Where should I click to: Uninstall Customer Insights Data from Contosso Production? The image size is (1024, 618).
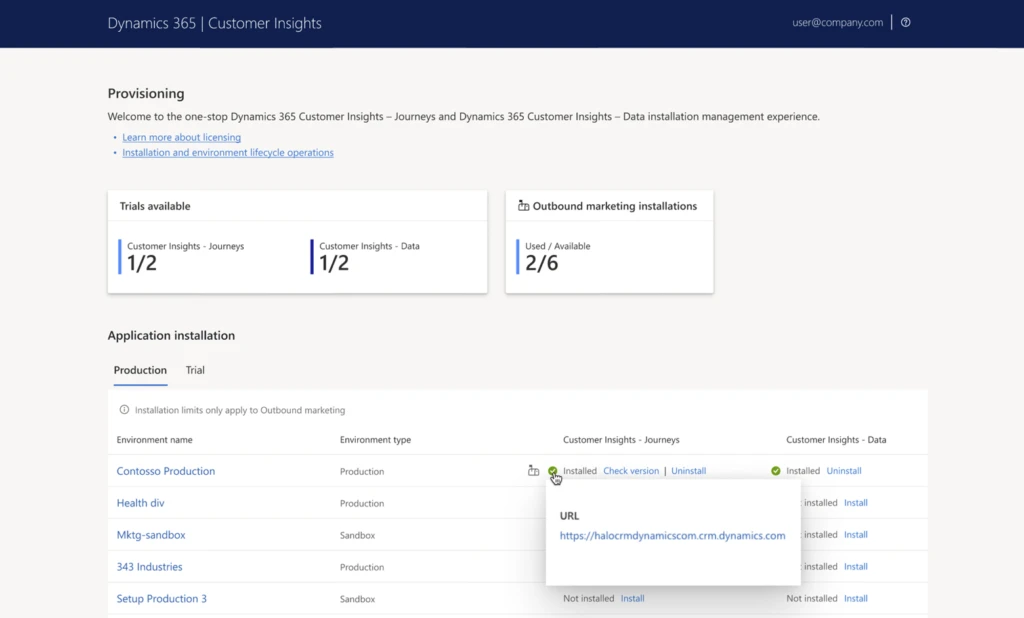[x=844, y=471]
